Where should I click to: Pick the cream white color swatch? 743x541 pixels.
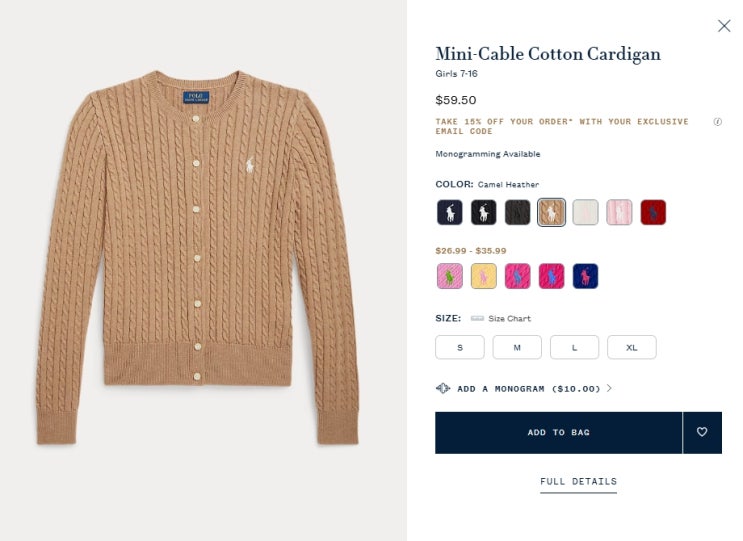pyautogui.click(x=585, y=212)
